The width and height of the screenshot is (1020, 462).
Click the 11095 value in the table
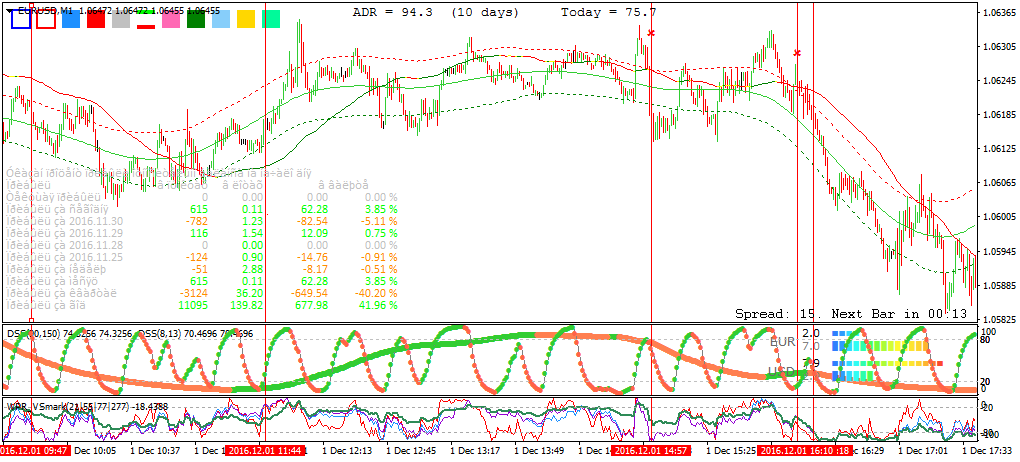pyautogui.click(x=193, y=305)
